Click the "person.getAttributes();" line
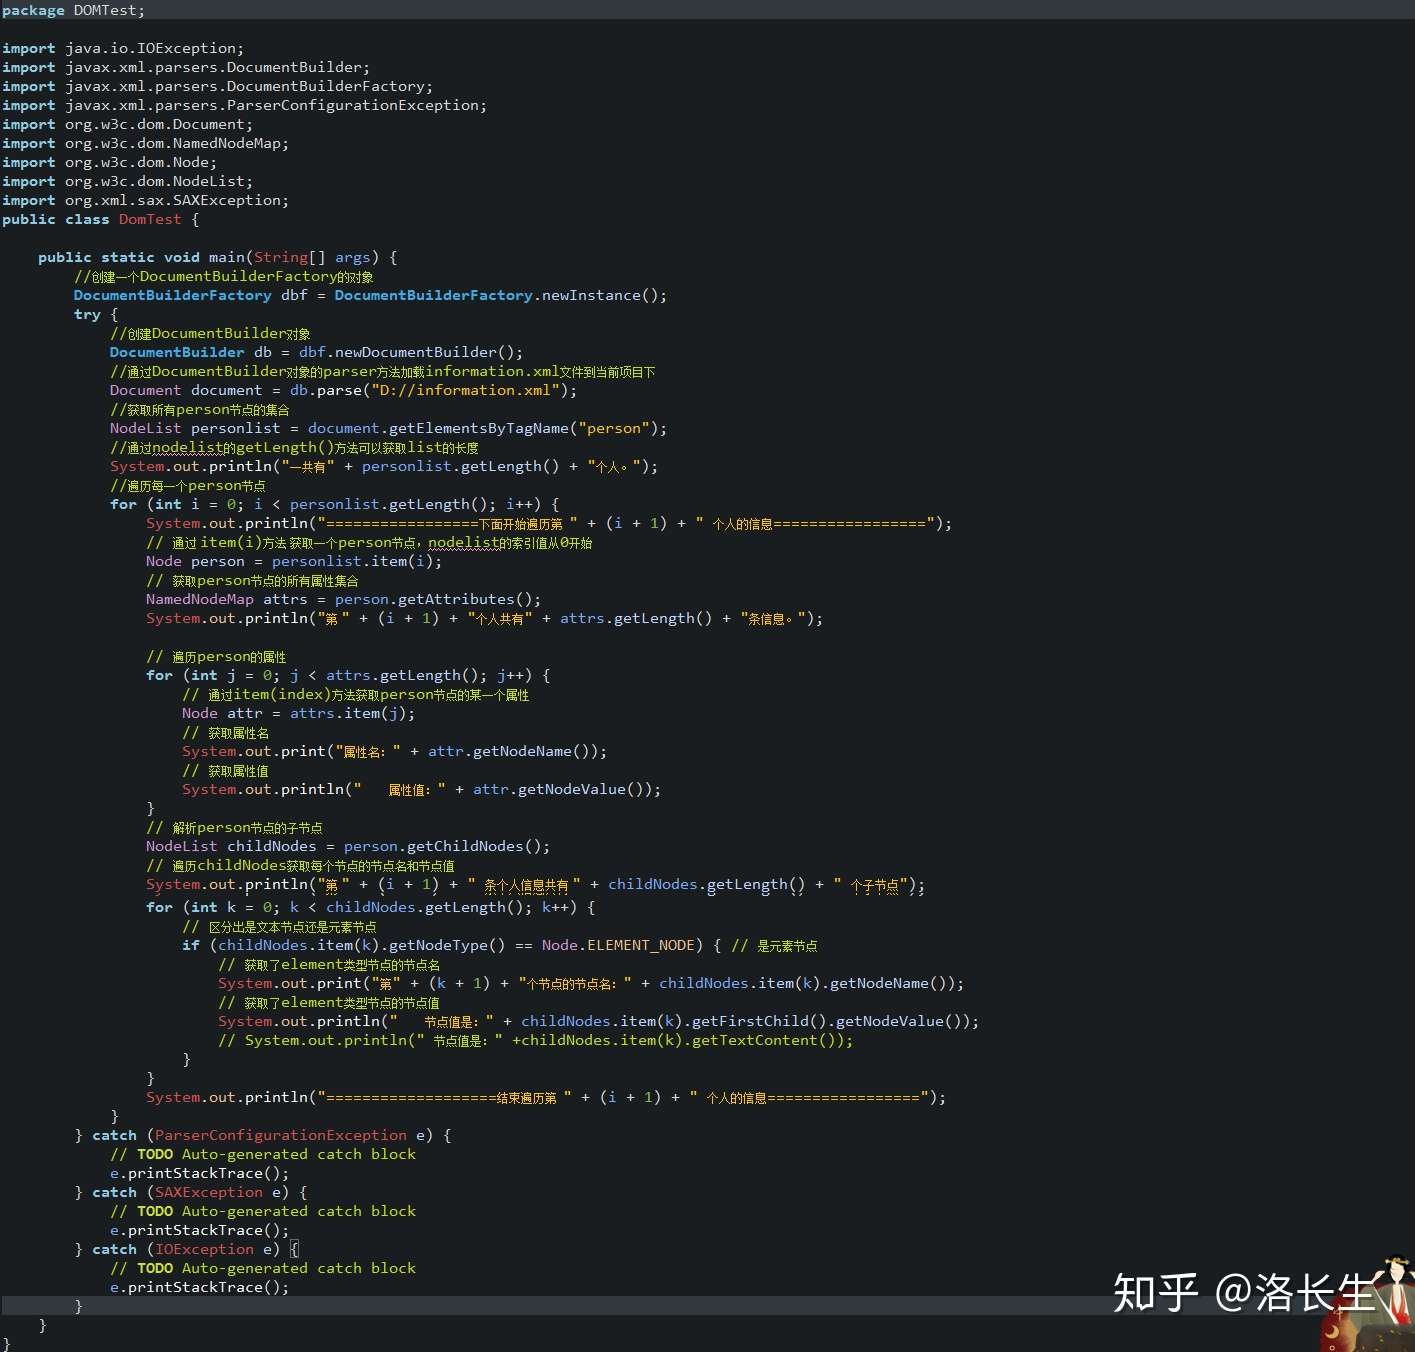The height and width of the screenshot is (1352, 1415). click(x=343, y=599)
